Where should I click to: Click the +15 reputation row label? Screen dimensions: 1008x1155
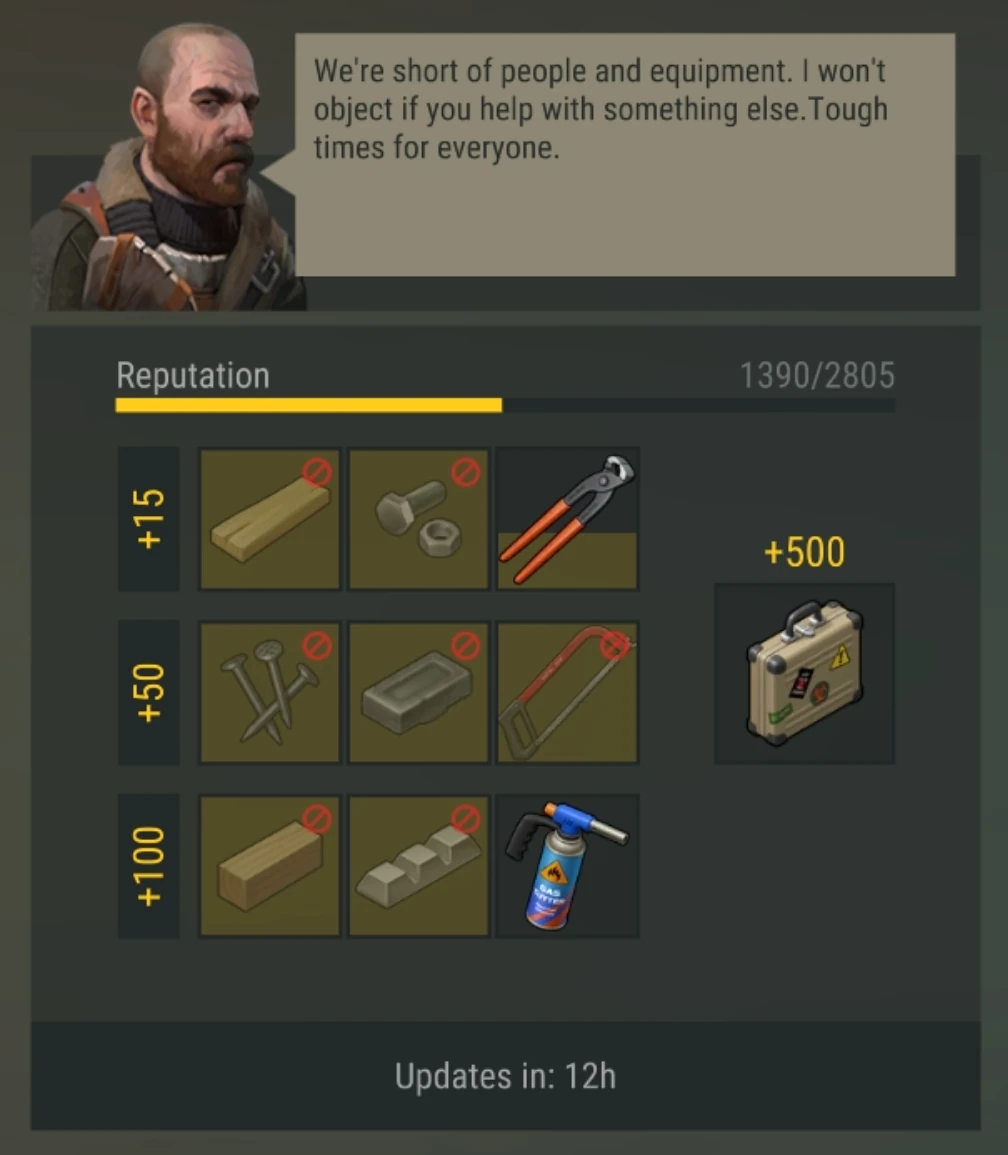click(149, 519)
